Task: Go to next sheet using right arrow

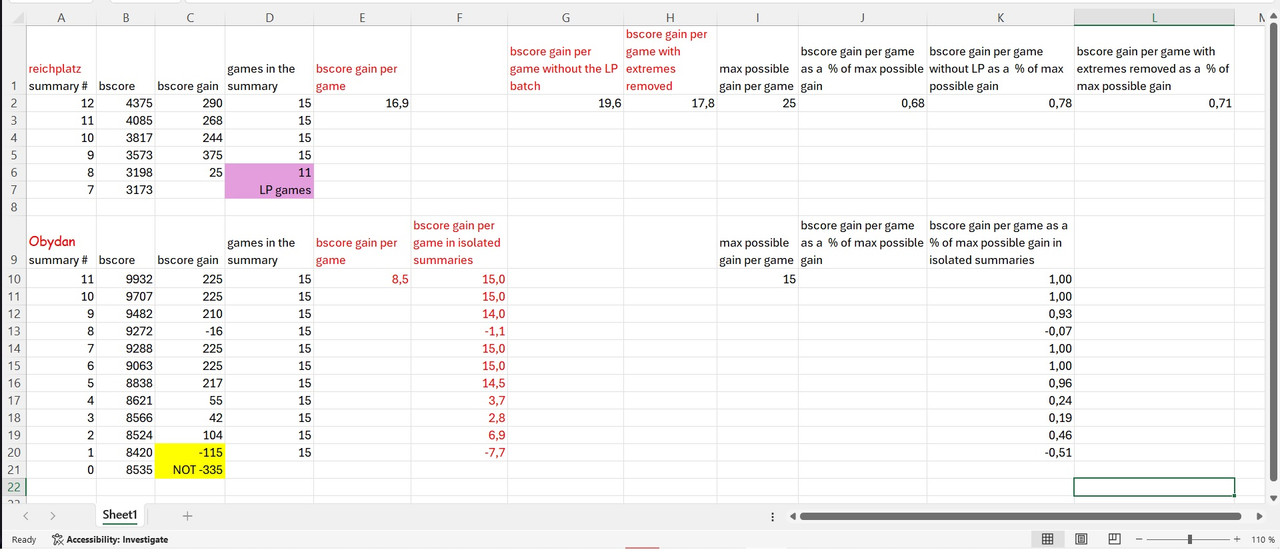Action: (52, 516)
